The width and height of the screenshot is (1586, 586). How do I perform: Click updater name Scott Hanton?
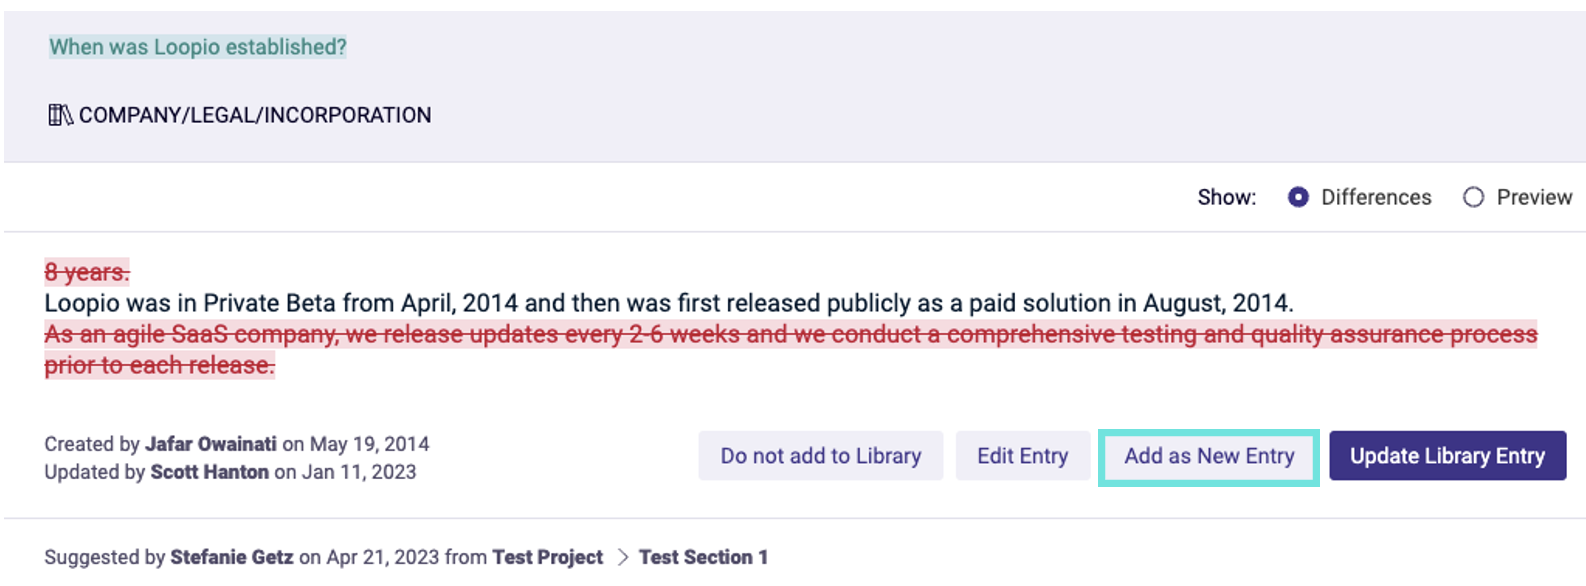[210, 472]
